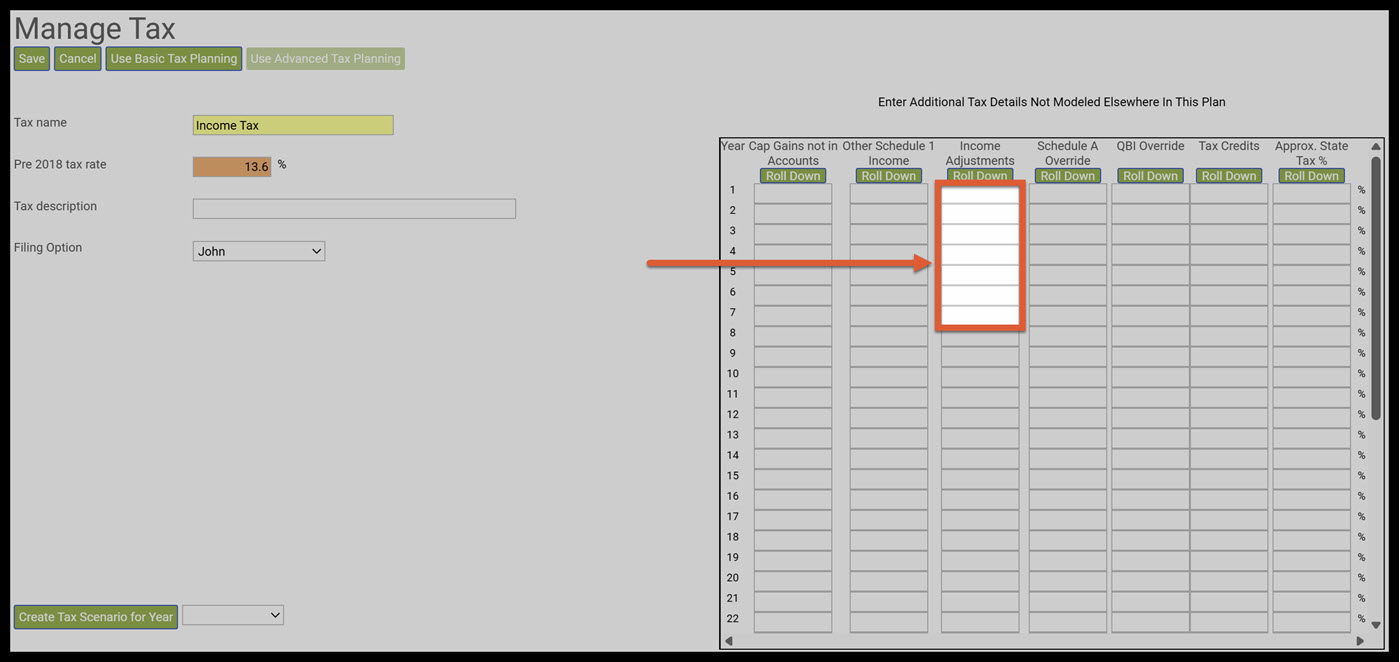
Task: Select Use Advanced Tax Planning button
Action: point(326,59)
